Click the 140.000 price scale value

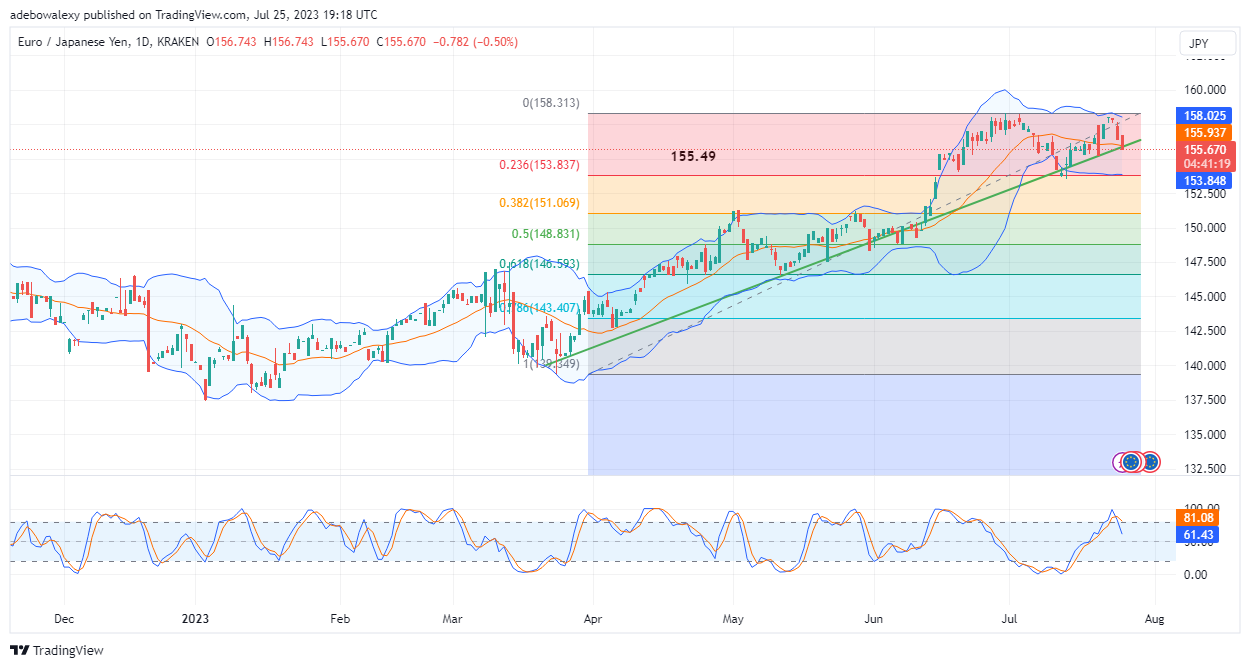point(1206,365)
